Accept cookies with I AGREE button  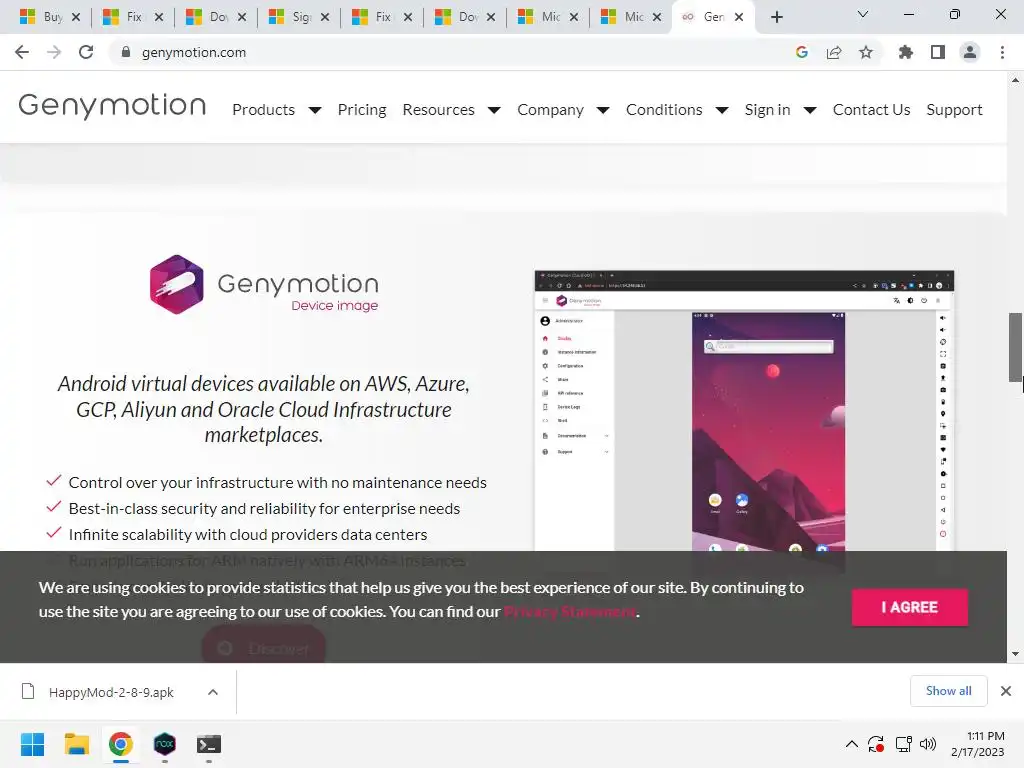click(x=910, y=607)
